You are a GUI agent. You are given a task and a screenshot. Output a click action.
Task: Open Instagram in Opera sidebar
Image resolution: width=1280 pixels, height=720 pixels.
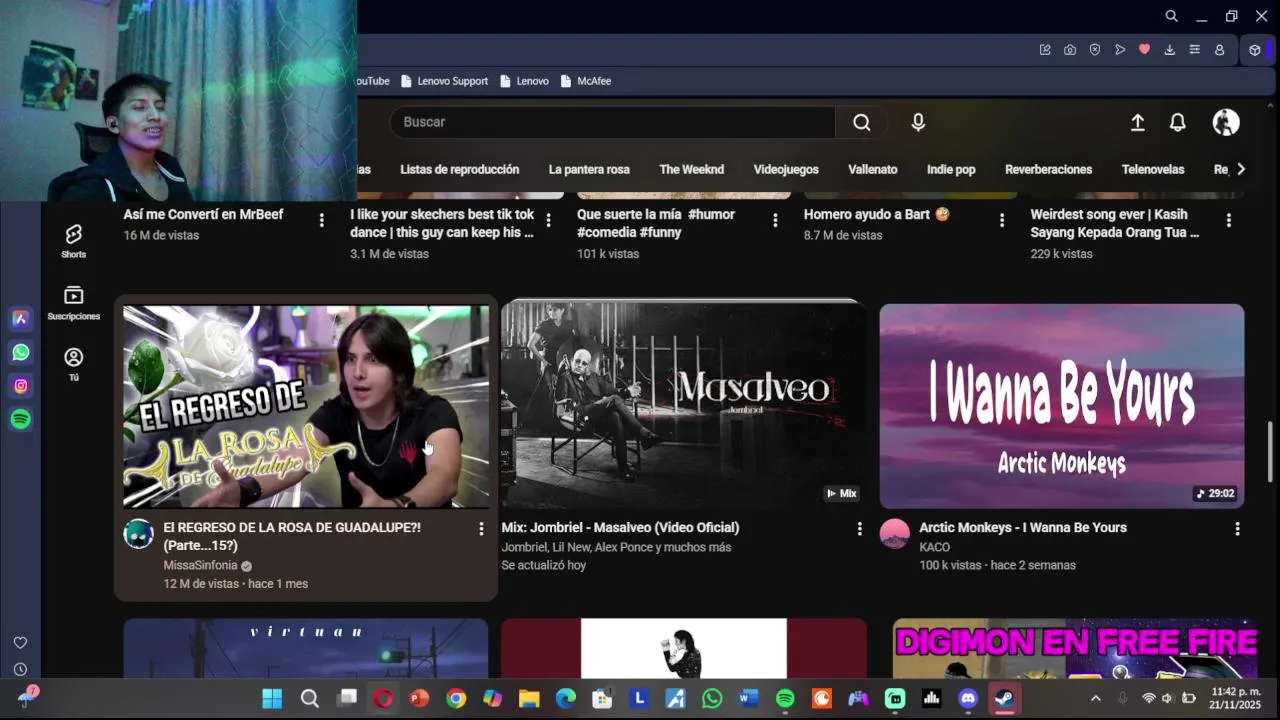tap(20, 386)
